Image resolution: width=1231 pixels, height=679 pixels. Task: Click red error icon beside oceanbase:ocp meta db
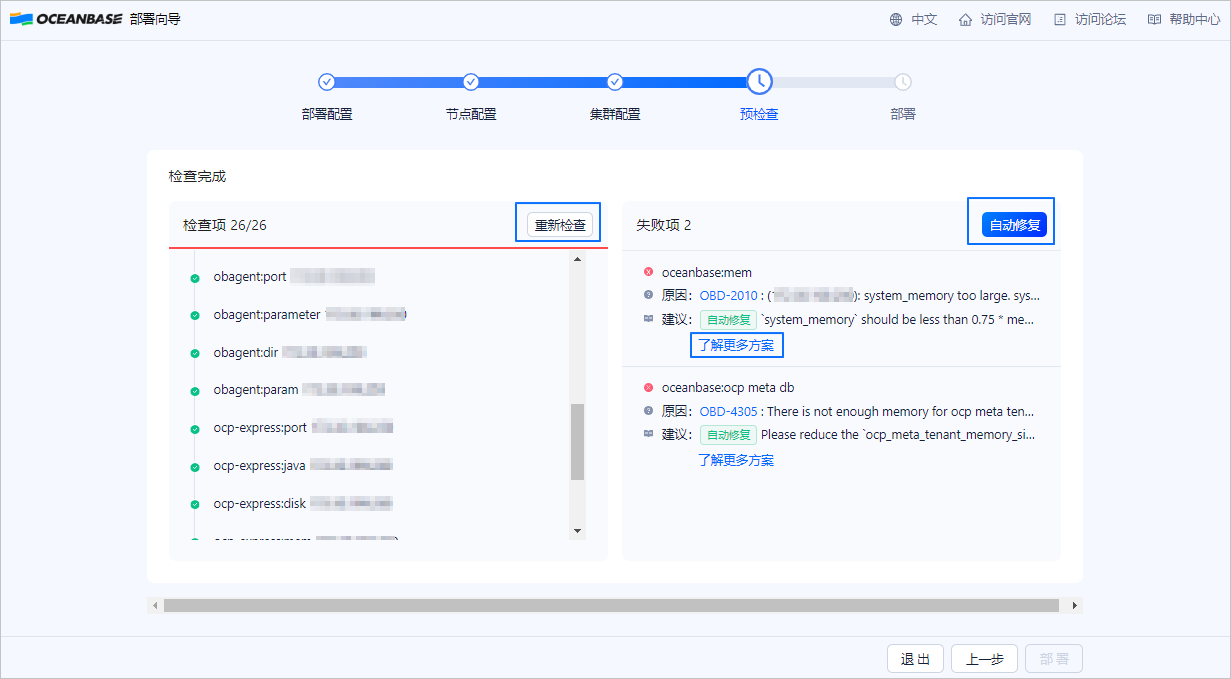click(648, 388)
